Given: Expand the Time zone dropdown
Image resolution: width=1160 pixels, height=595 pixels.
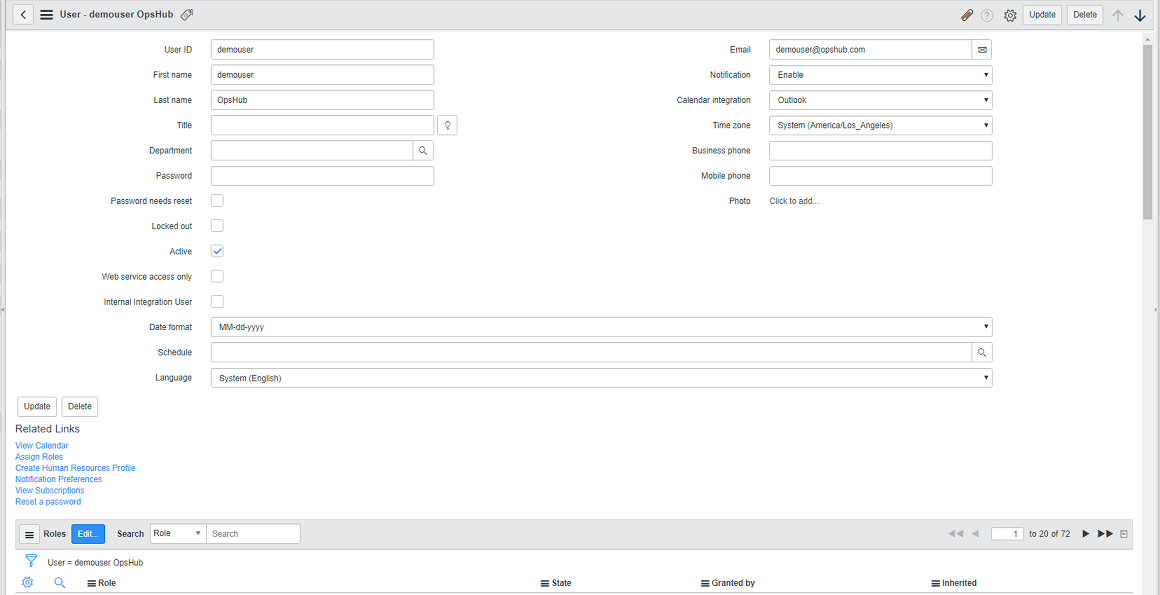Looking at the screenshot, I should click(x=880, y=125).
